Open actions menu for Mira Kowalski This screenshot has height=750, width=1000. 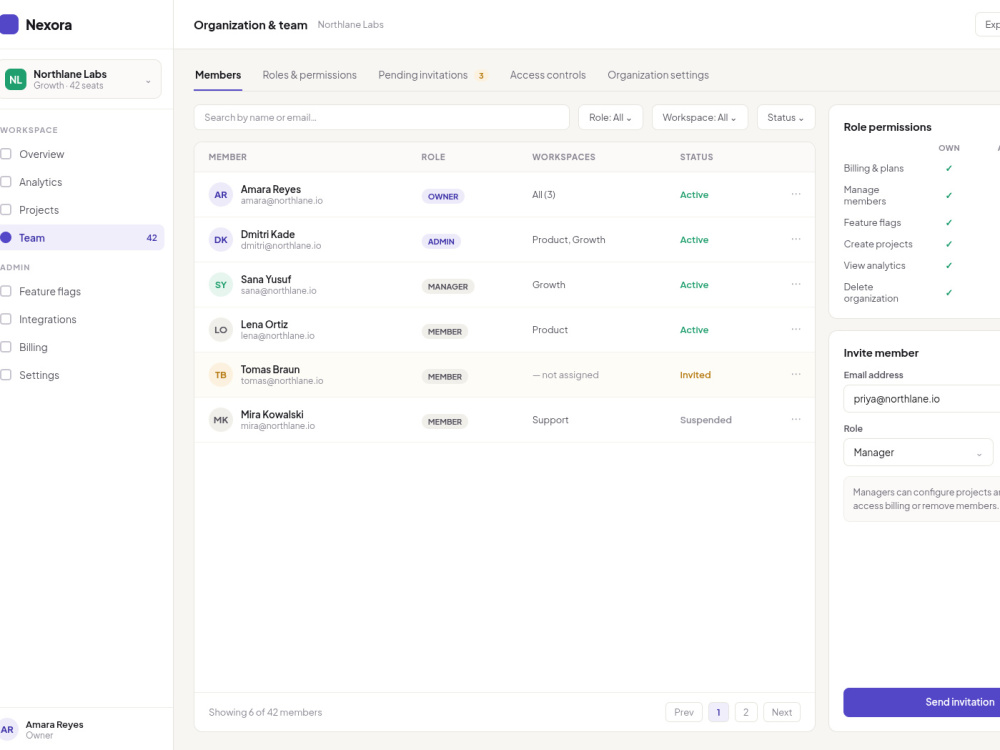(x=796, y=420)
